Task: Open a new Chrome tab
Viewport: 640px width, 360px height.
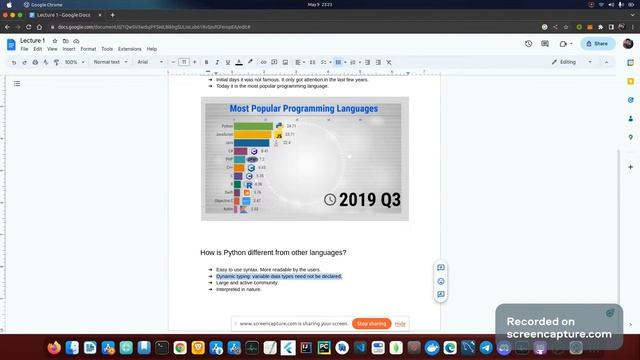Action: point(112,15)
